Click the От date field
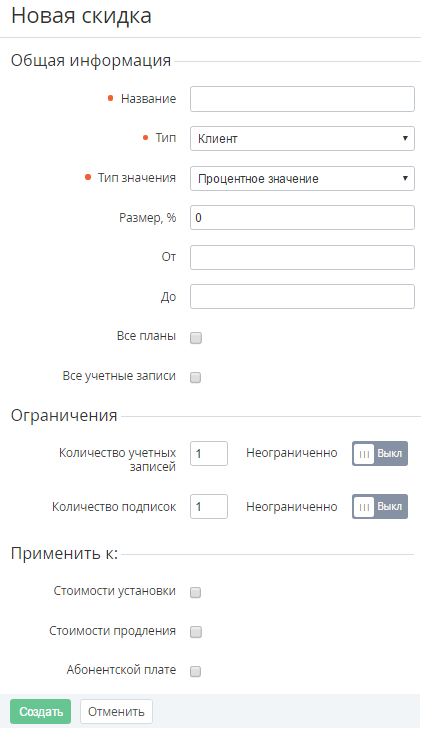 (x=302, y=257)
